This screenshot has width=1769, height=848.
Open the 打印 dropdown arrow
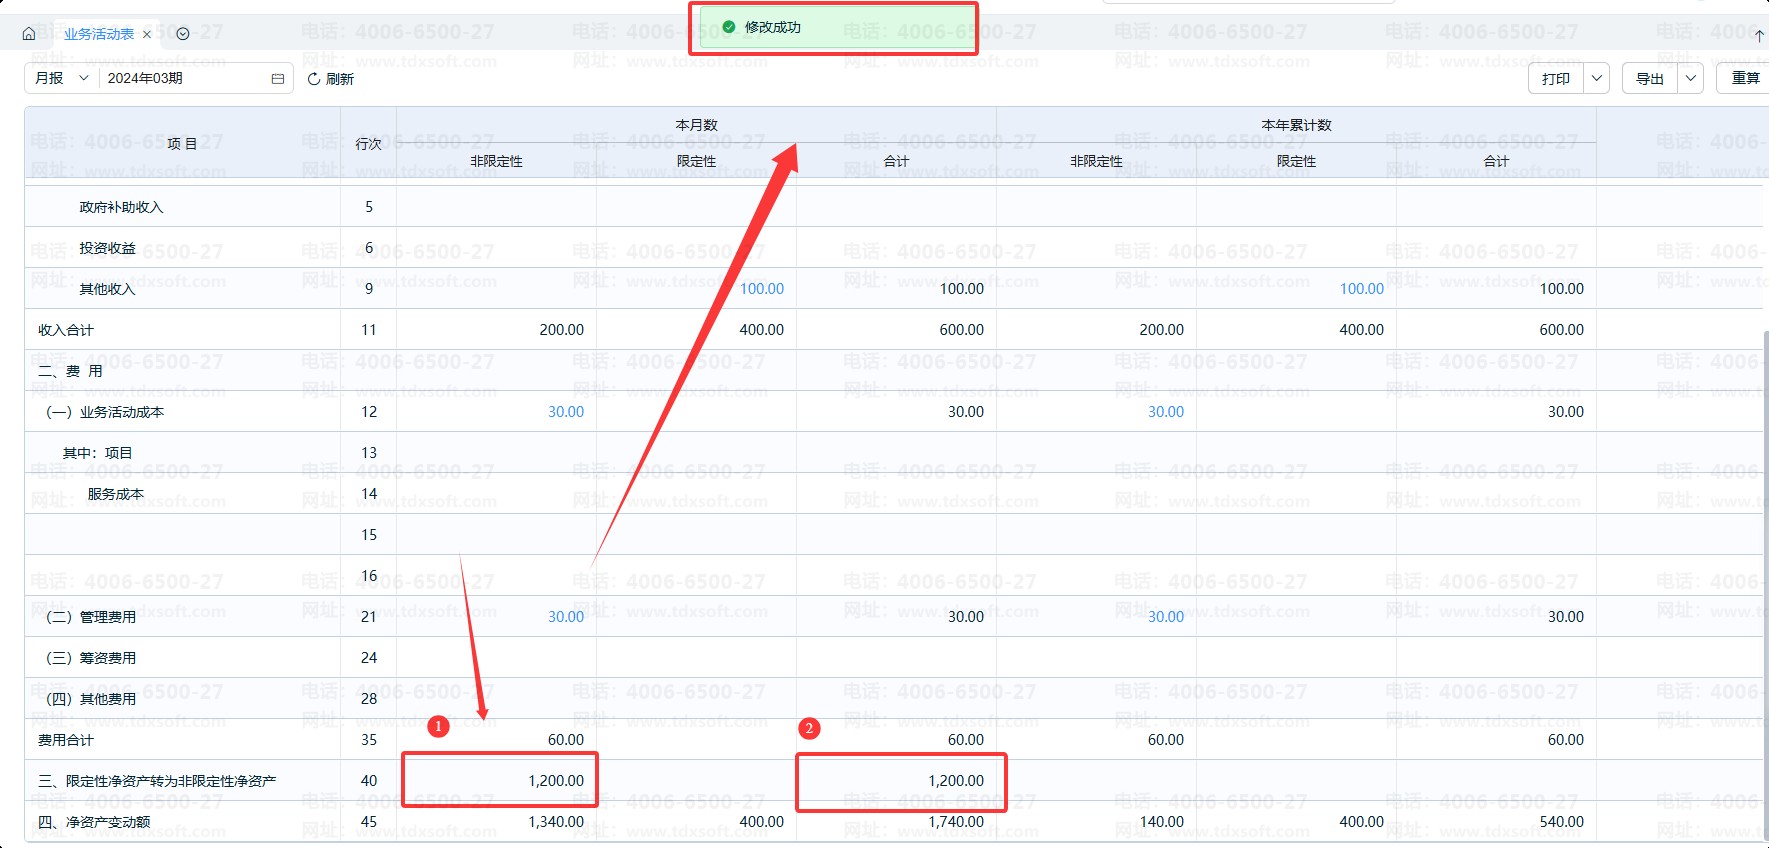(1596, 78)
